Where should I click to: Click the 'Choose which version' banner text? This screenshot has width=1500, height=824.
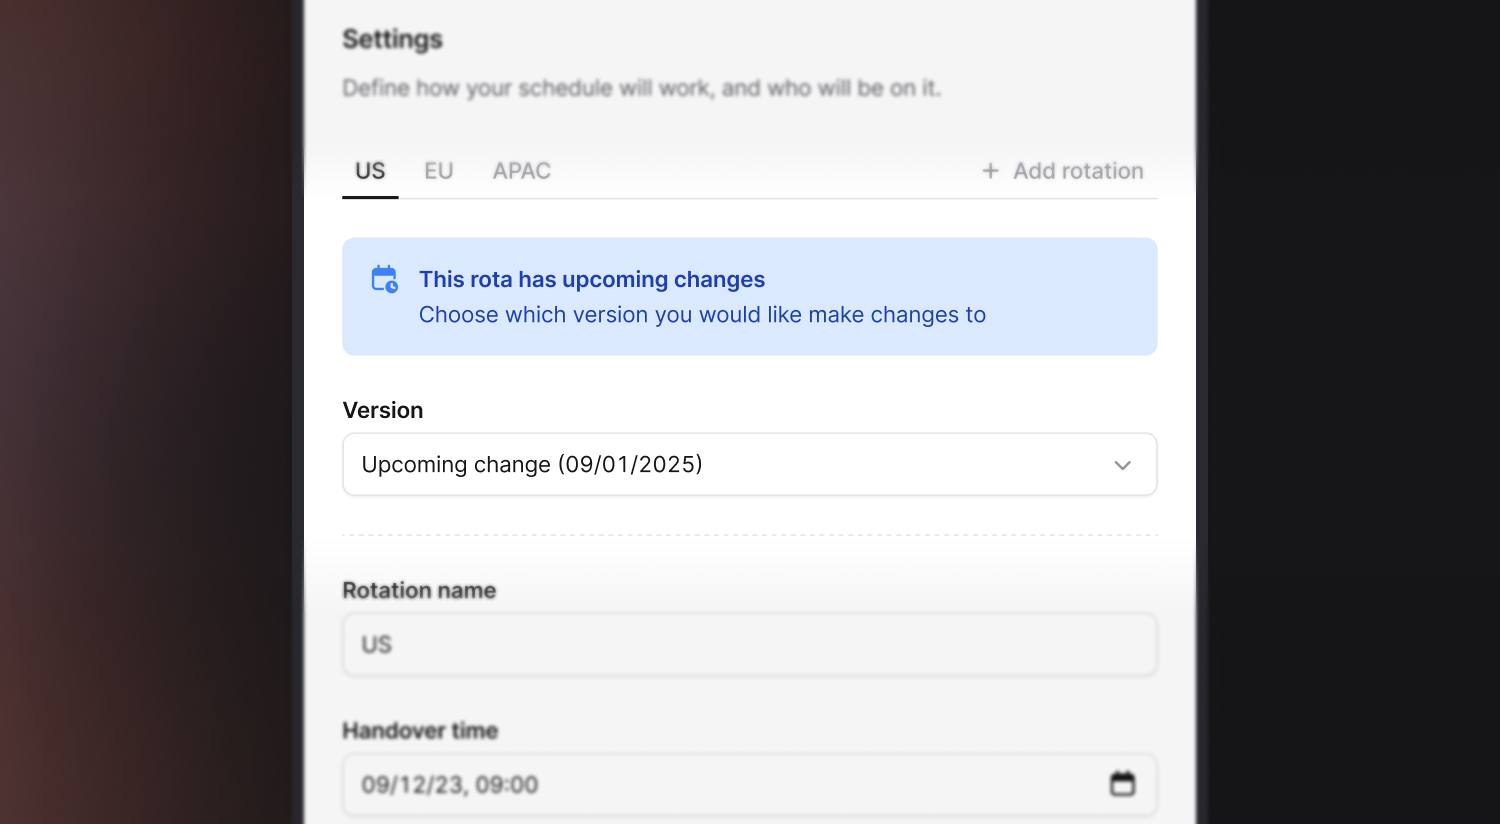point(702,315)
